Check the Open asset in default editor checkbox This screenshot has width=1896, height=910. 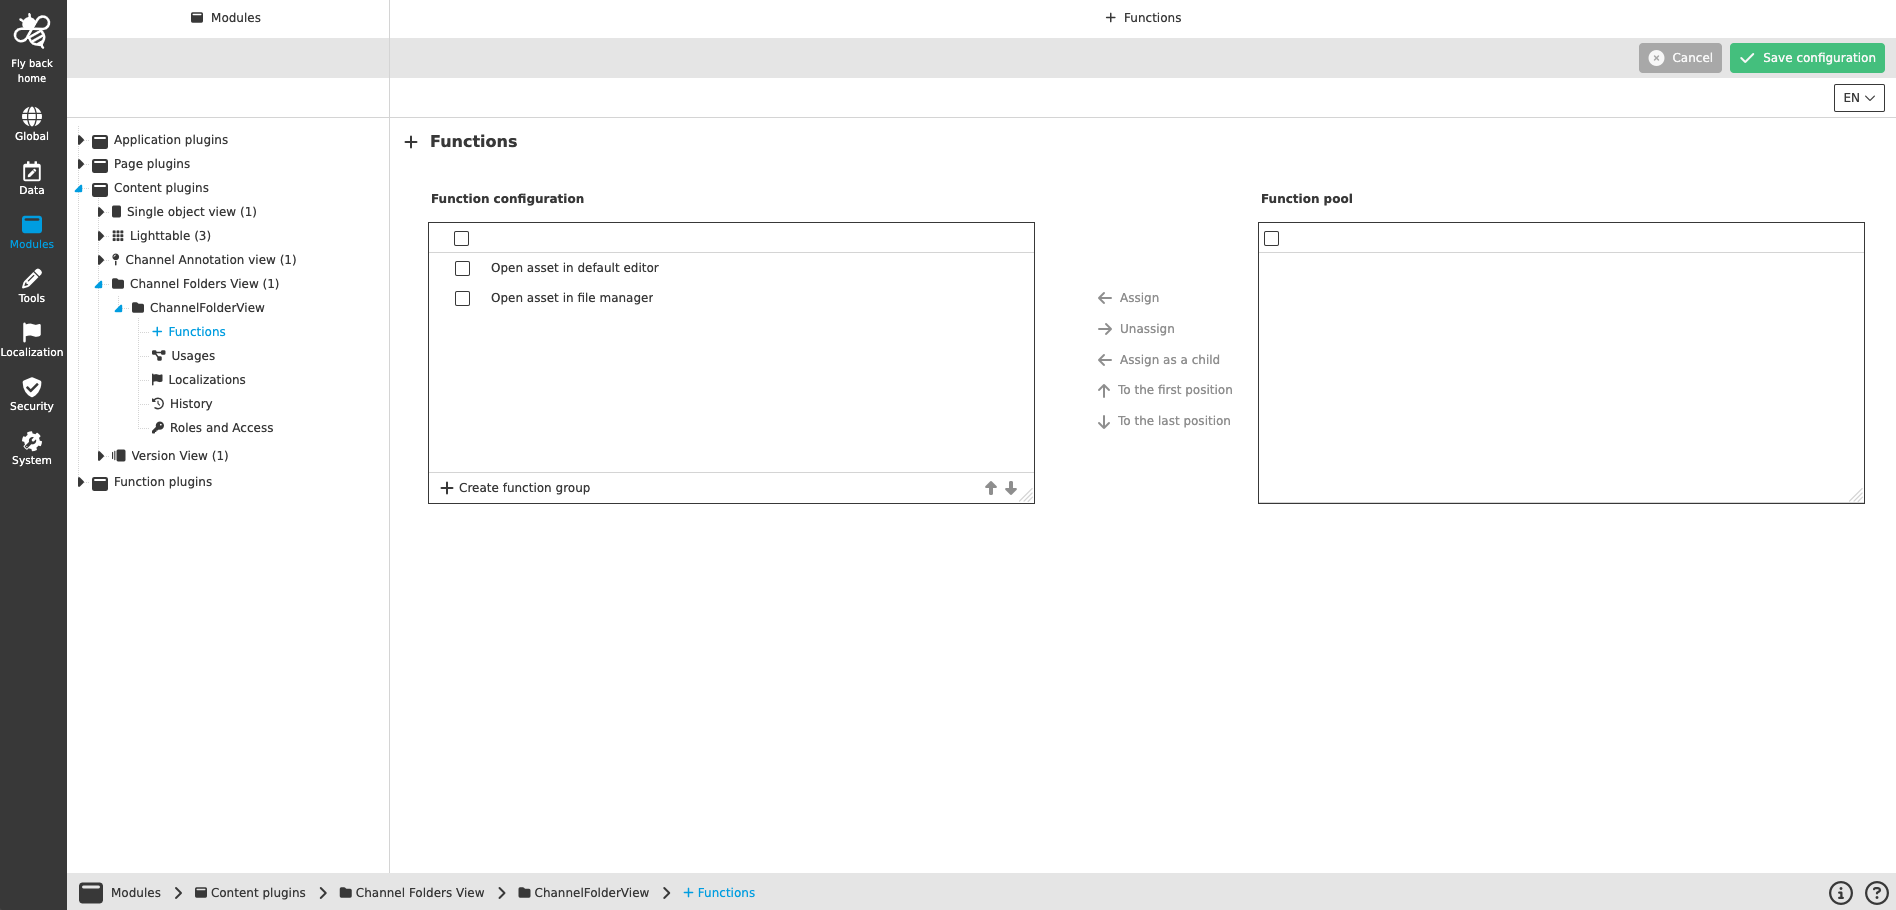[x=461, y=268]
